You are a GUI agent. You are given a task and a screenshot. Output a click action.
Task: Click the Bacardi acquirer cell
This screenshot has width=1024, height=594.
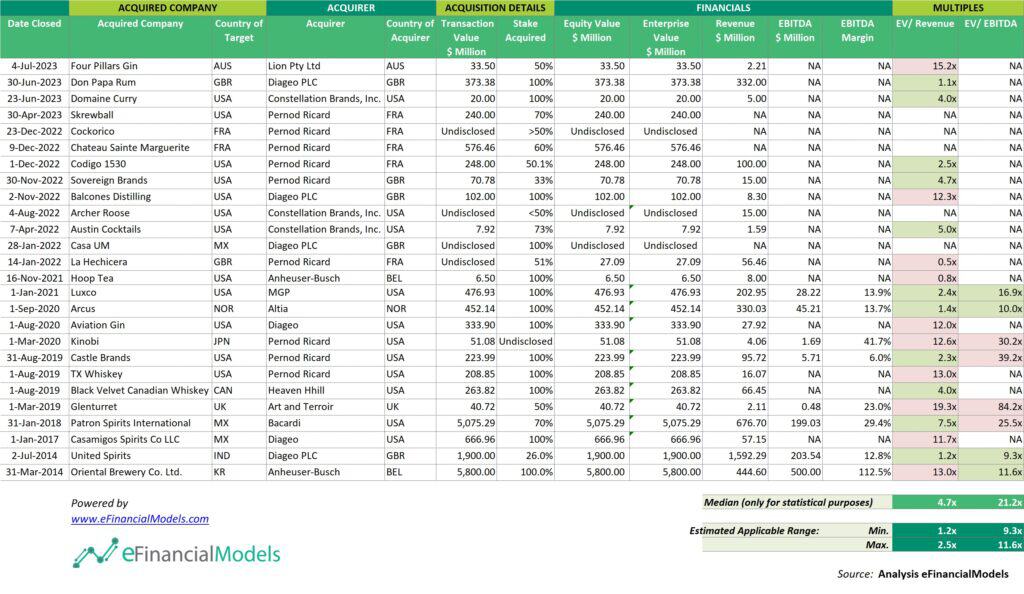coord(325,423)
